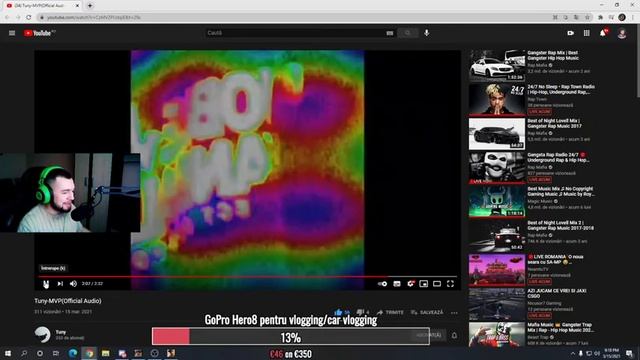640x360 pixels.
Task: Open the Tuny channel name link
Action: [60, 332]
